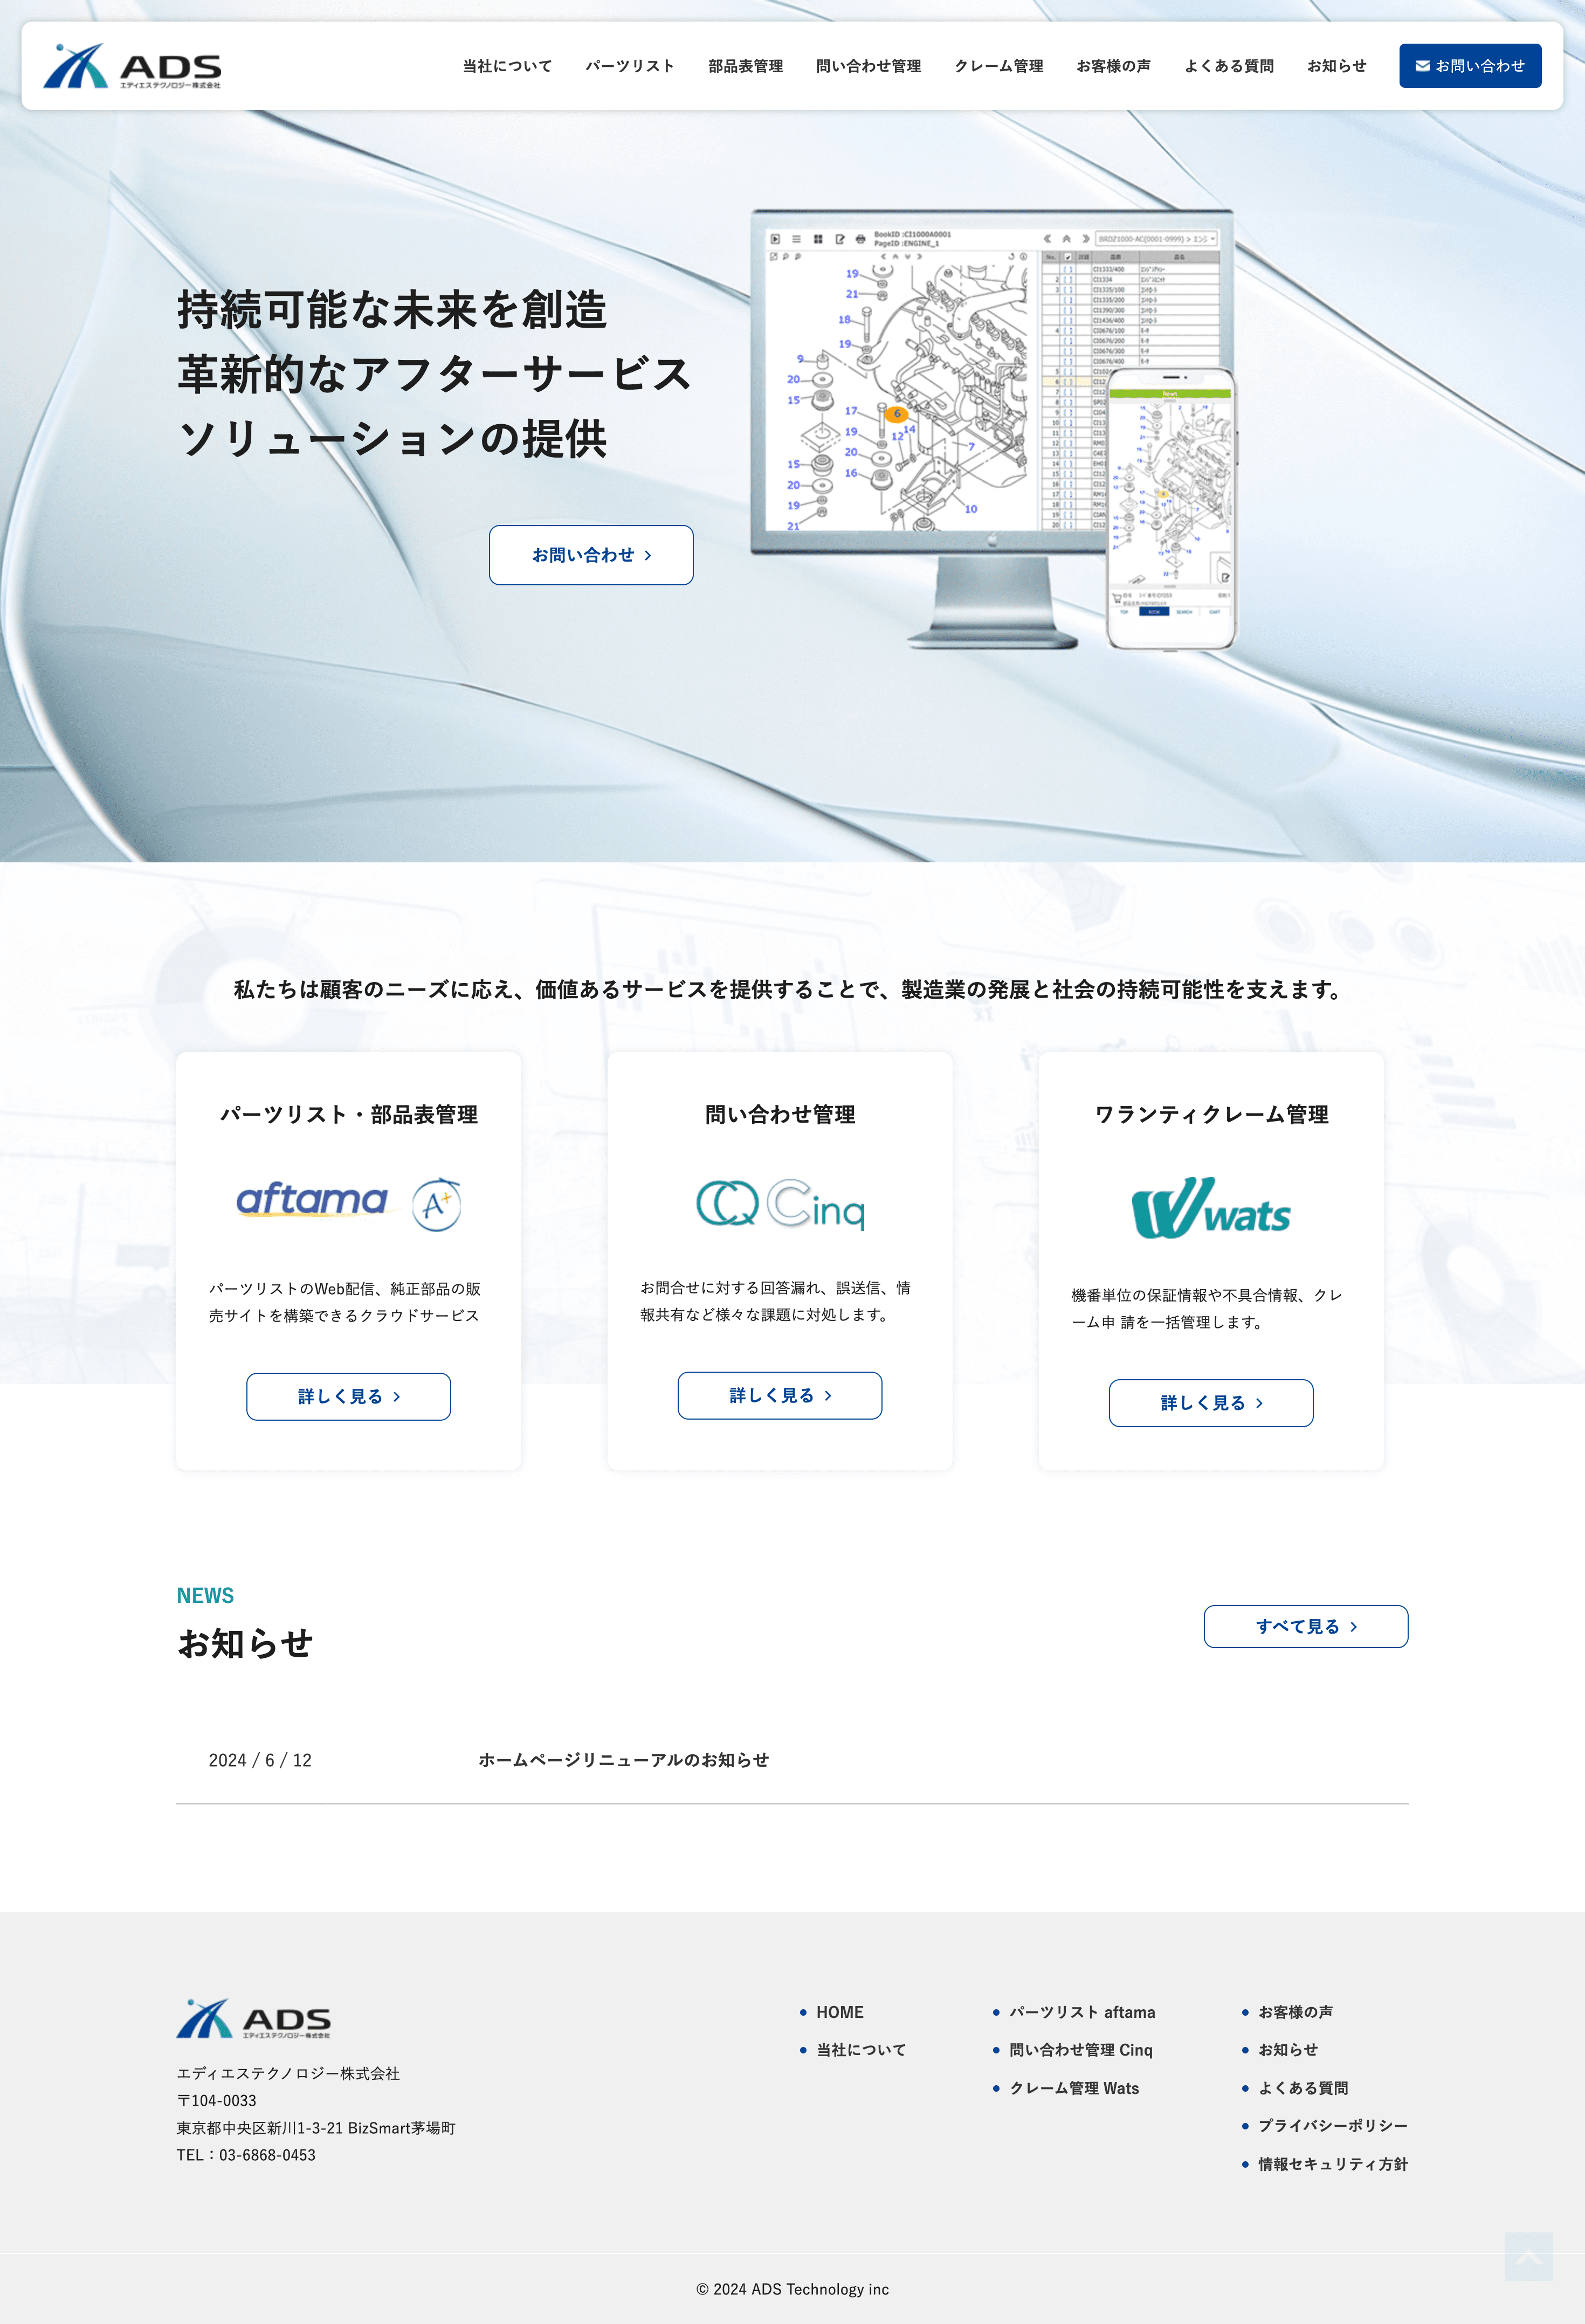Open the ホームページリニューアルのお知らせ news item
This screenshot has height=2324, width=1585.
pyautogui.click(x=623, y=1760)
